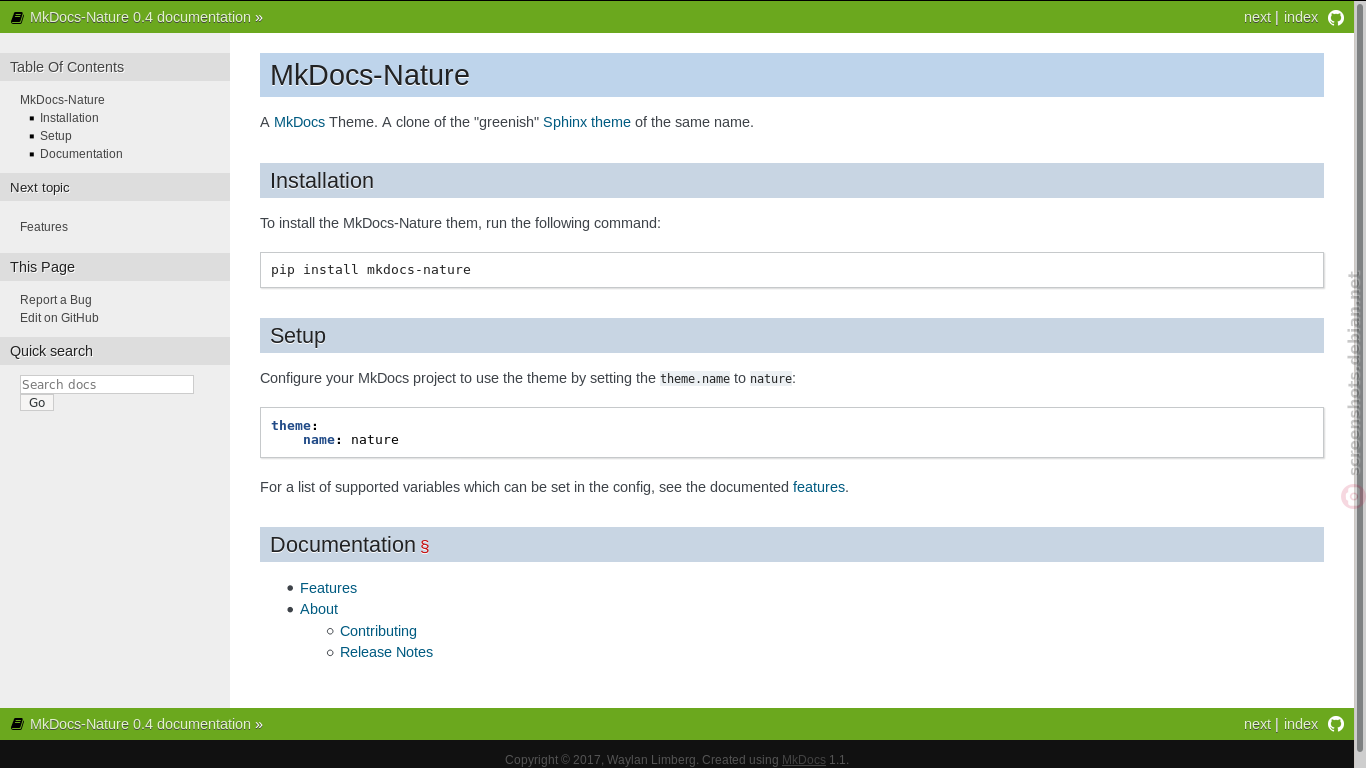The height and width of the screenshot is (768, 1366).
Task: Open 'MkDocs-Nature 0.4 documentation' link in footer bar
Action: pos(140,724)
